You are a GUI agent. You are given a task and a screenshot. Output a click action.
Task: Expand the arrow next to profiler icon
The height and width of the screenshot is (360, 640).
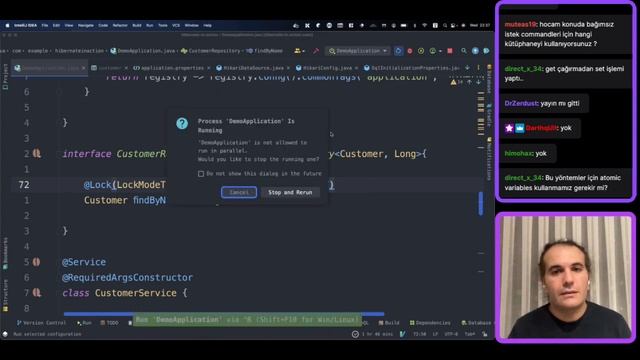coord(440,51)
